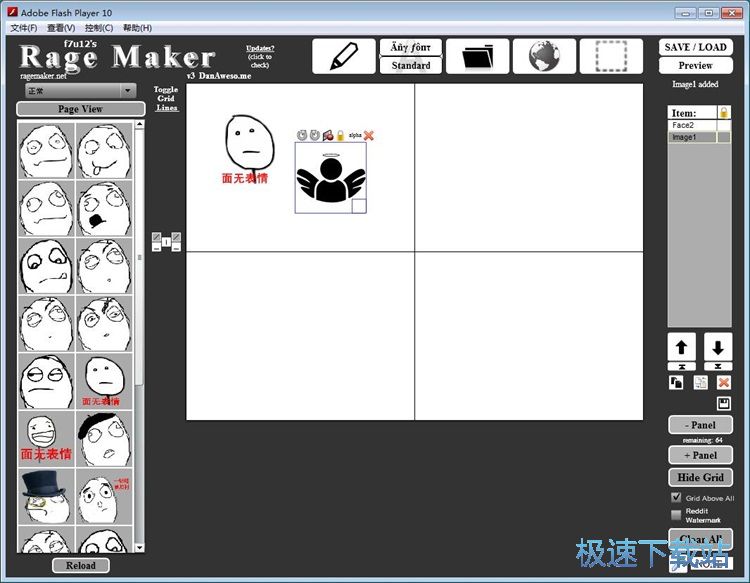Select Image1 in the Item list

(x=692, y=137)
